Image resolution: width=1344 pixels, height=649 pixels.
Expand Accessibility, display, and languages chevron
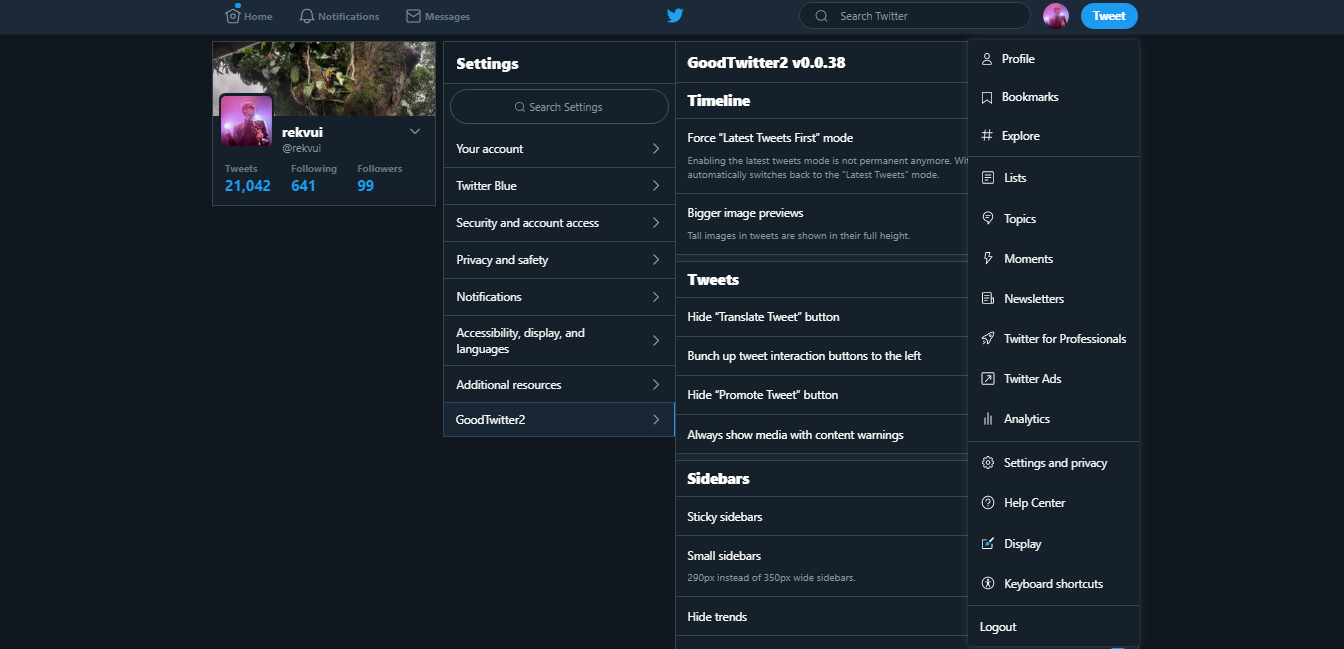pos(656,341)
